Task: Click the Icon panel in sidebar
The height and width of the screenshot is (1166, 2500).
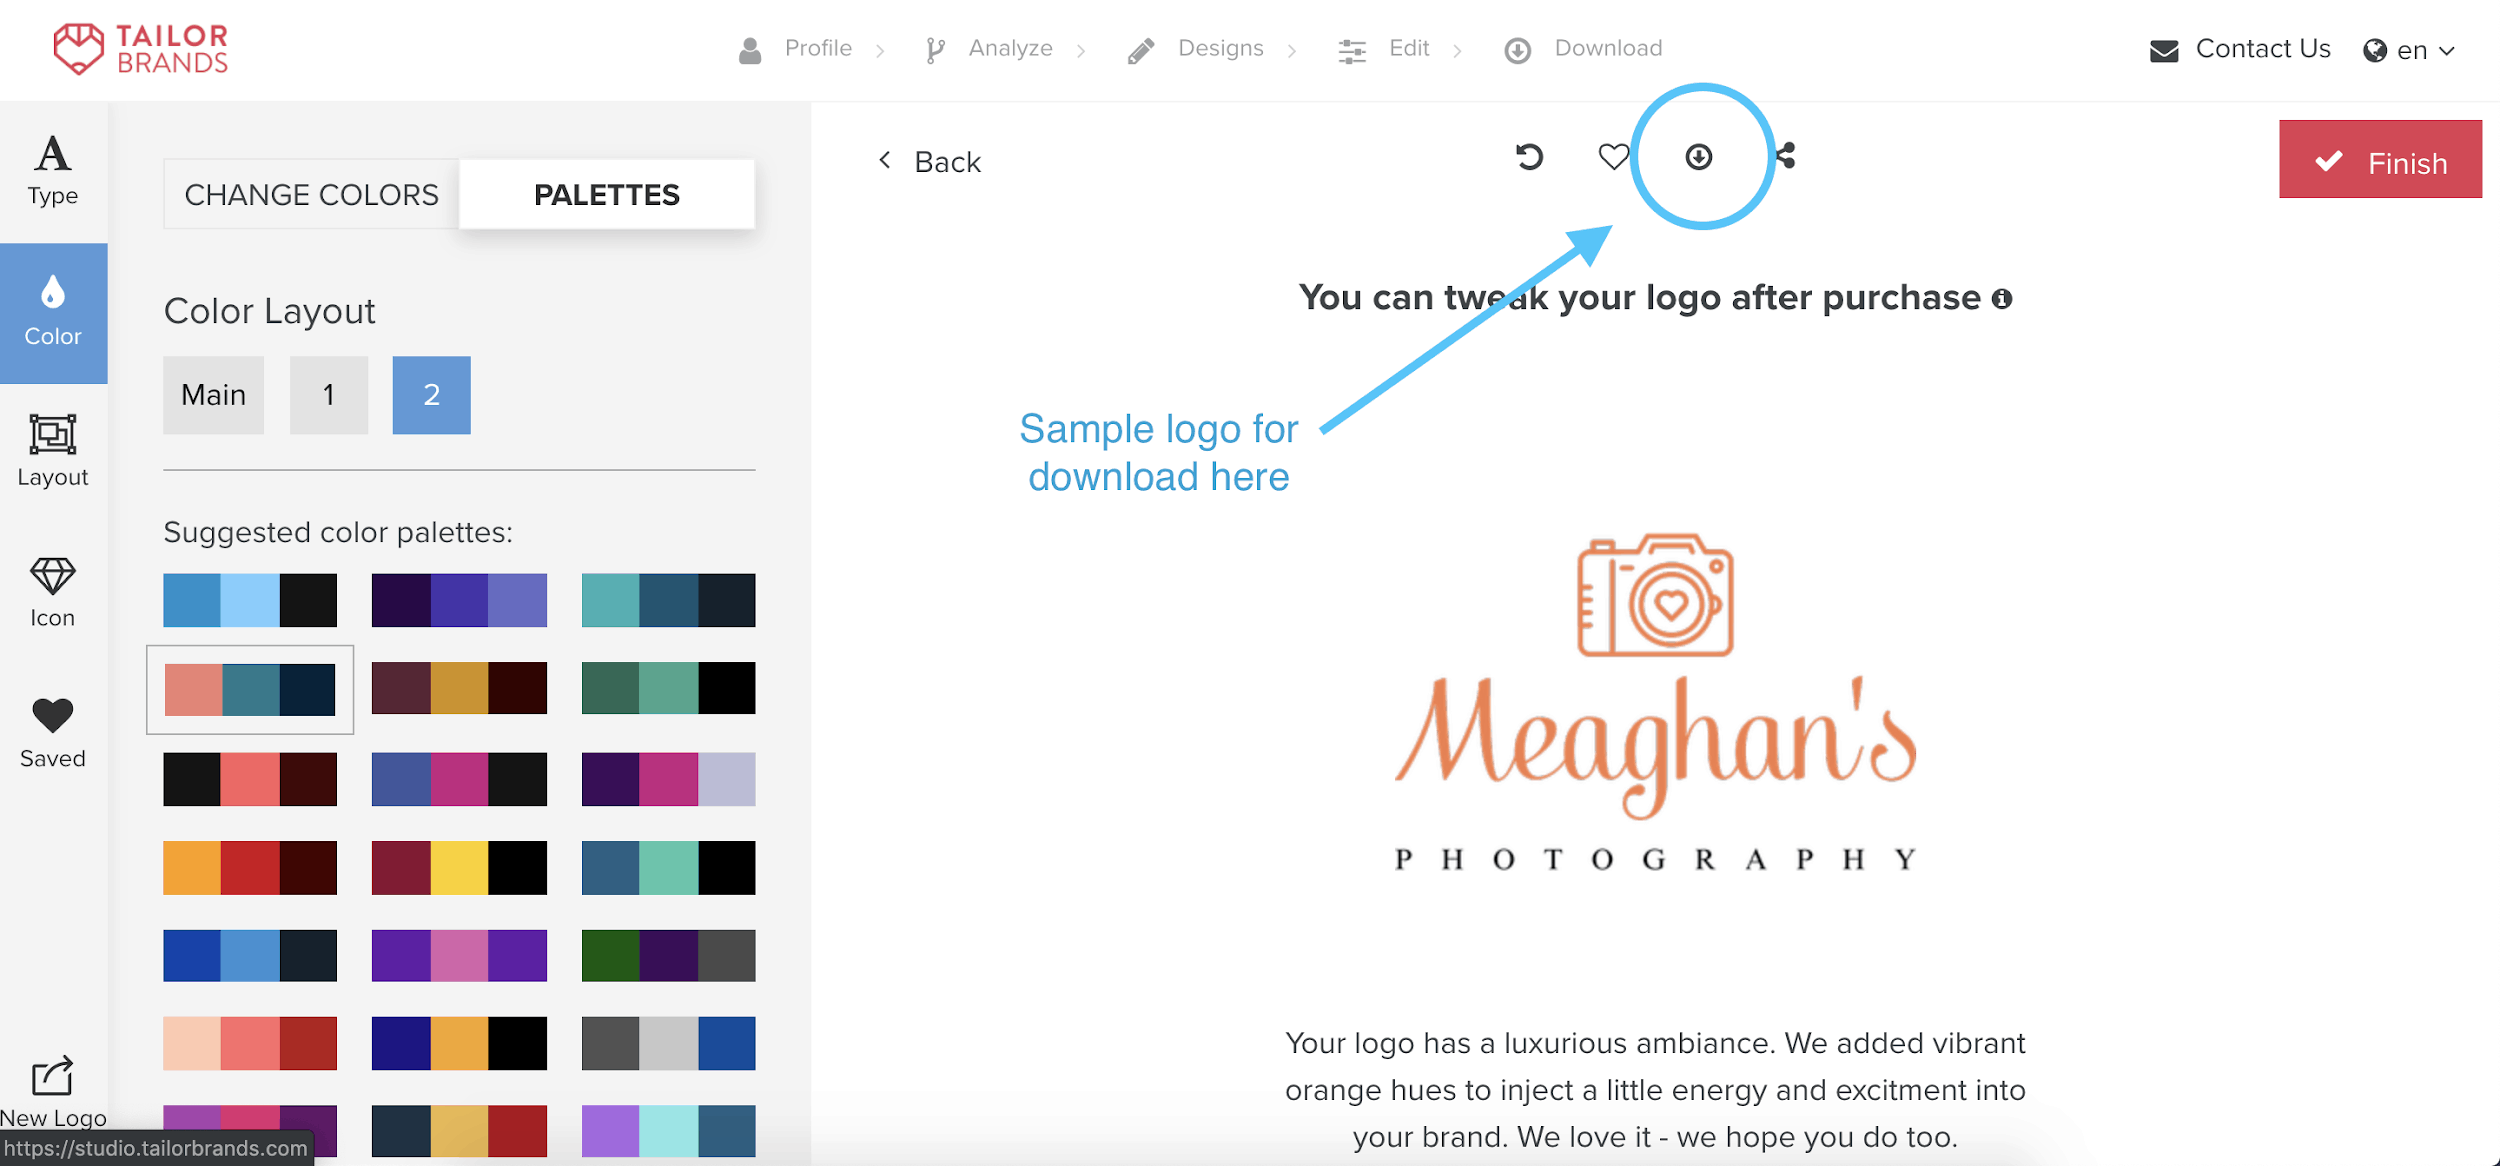Action: click(x=53, y=593)
